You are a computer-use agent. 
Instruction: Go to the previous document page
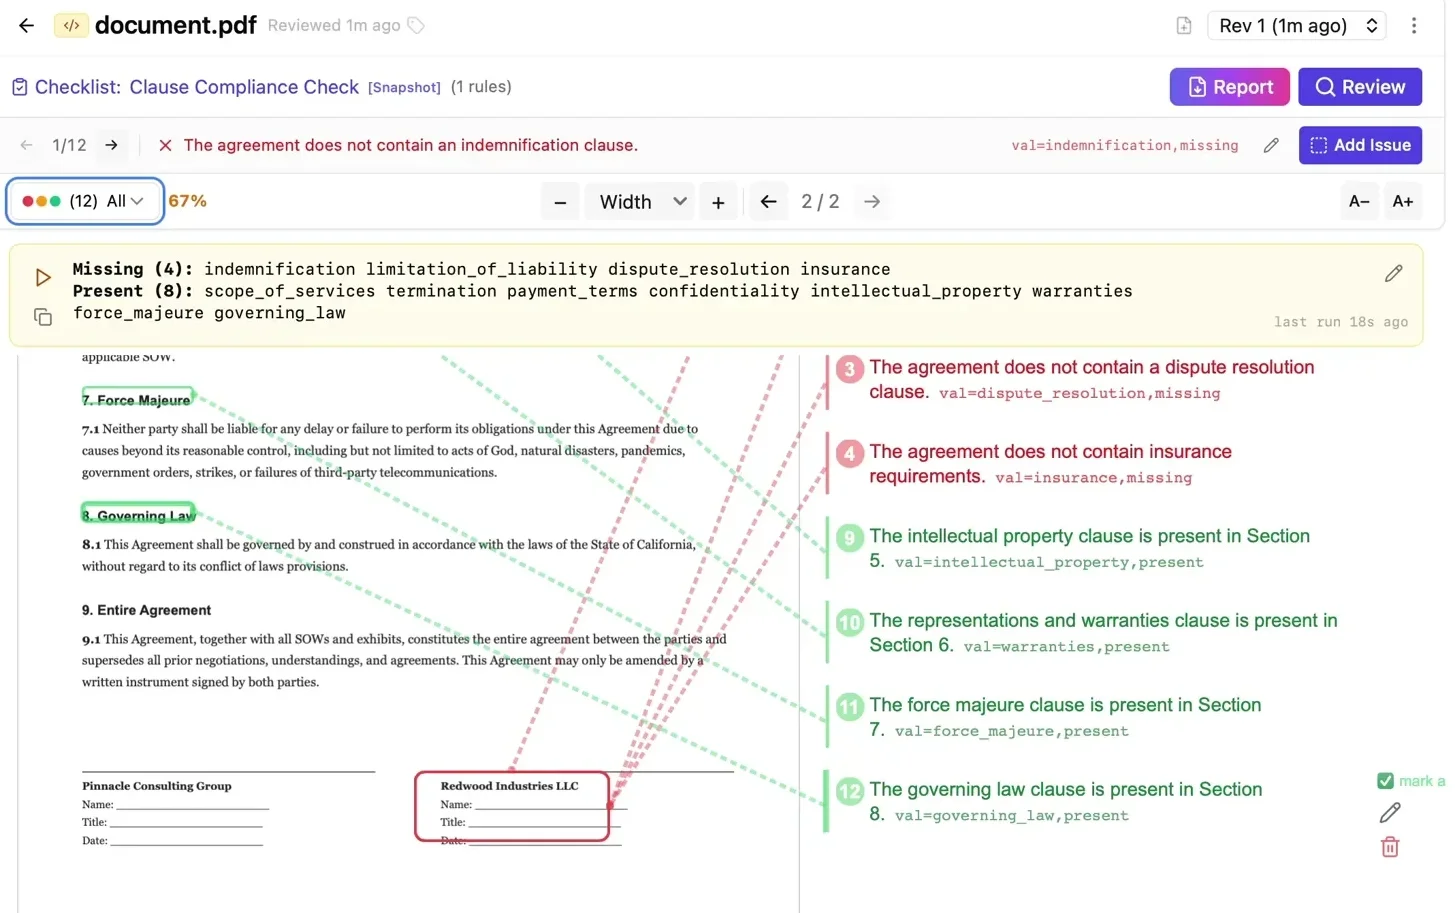coord(768,202)
